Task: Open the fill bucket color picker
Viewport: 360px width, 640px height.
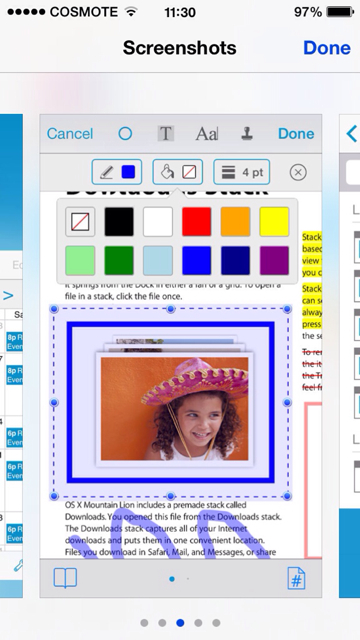Action: (178, 172)
